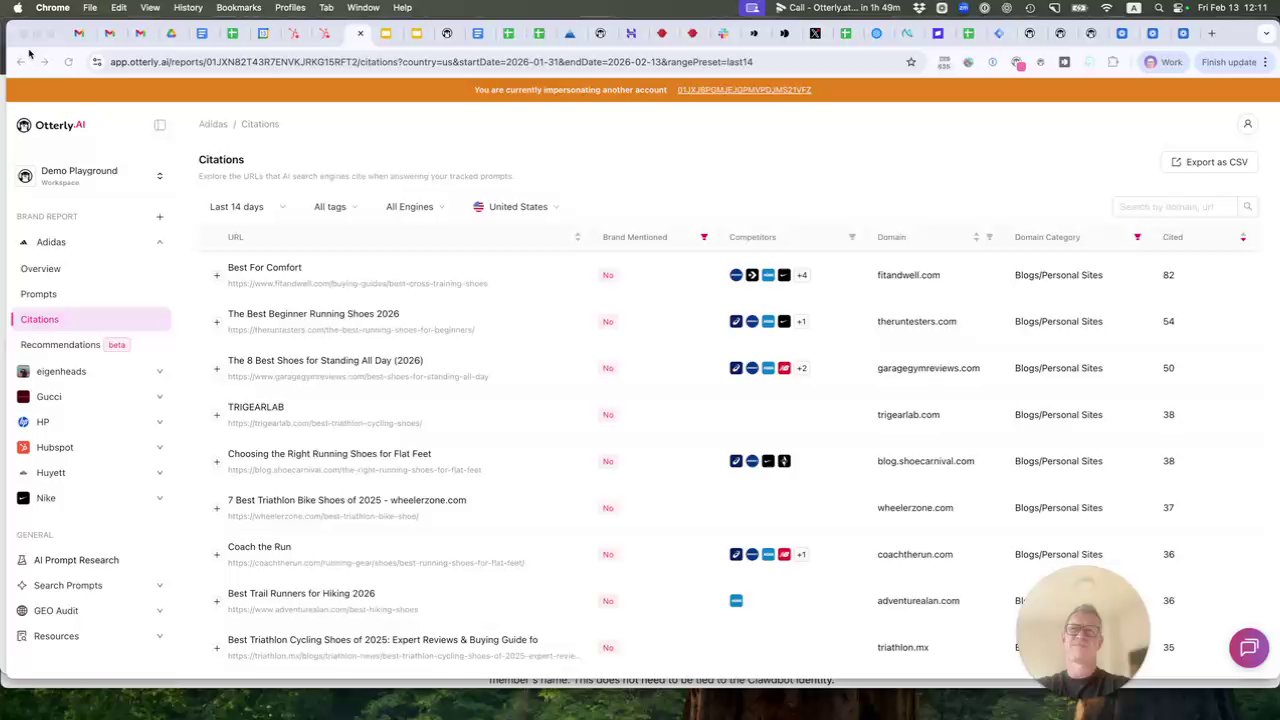
Task: Filter the Brand Mentioned column
Action: pos(704,237)
